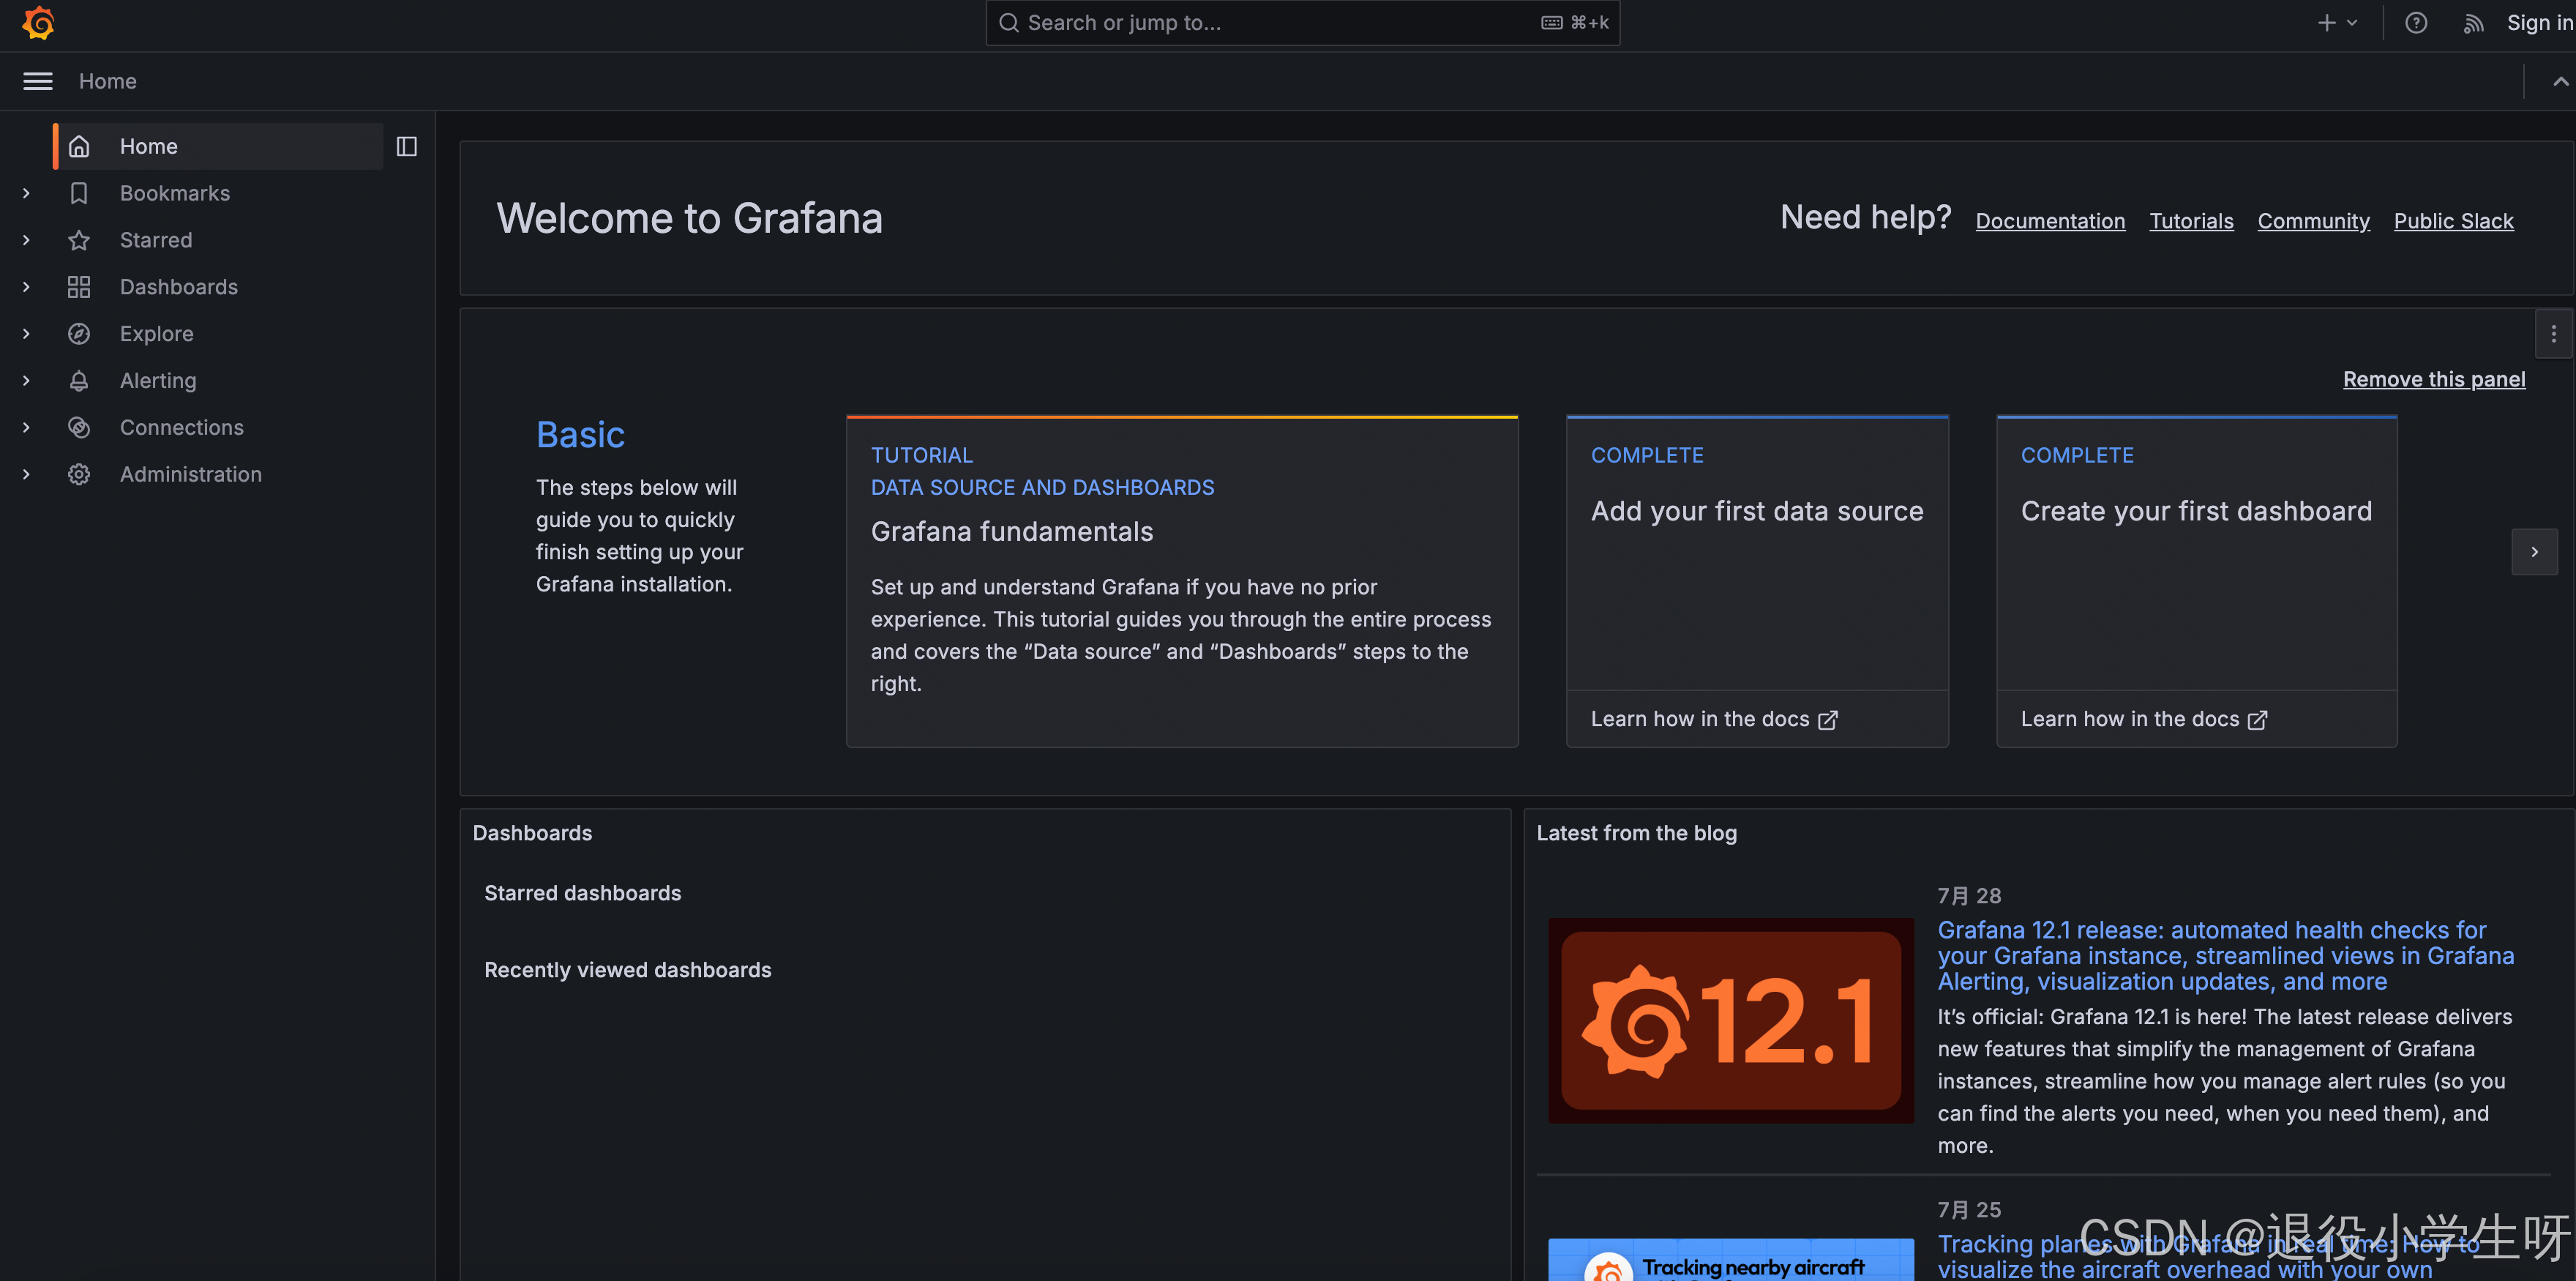Open the Documentation help link

[2050, 221]
